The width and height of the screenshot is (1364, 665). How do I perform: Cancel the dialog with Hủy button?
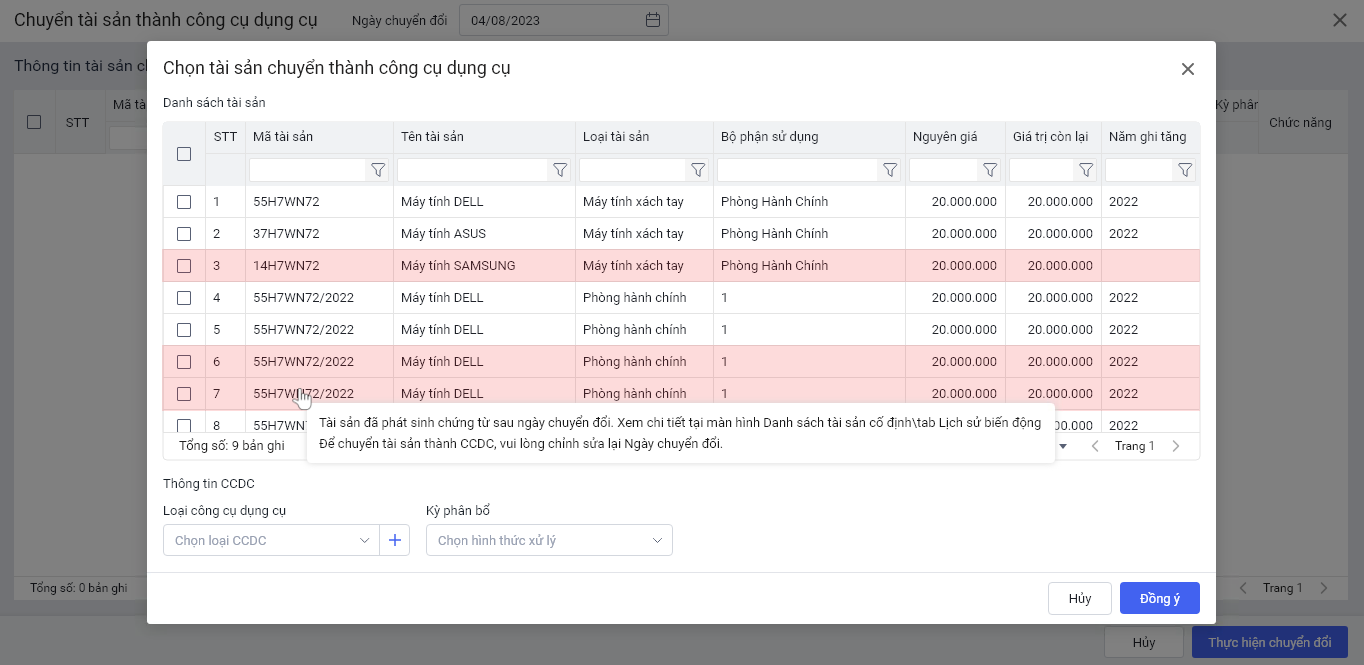1079,598
